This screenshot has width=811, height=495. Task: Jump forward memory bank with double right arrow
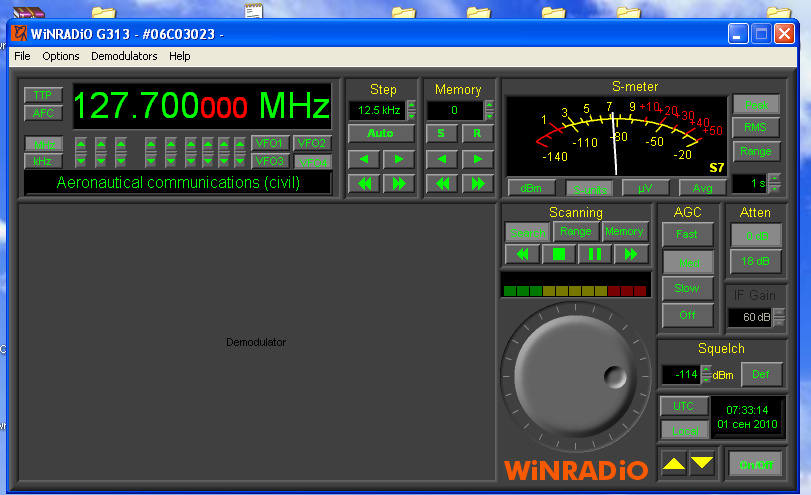(x=477, y=184)
